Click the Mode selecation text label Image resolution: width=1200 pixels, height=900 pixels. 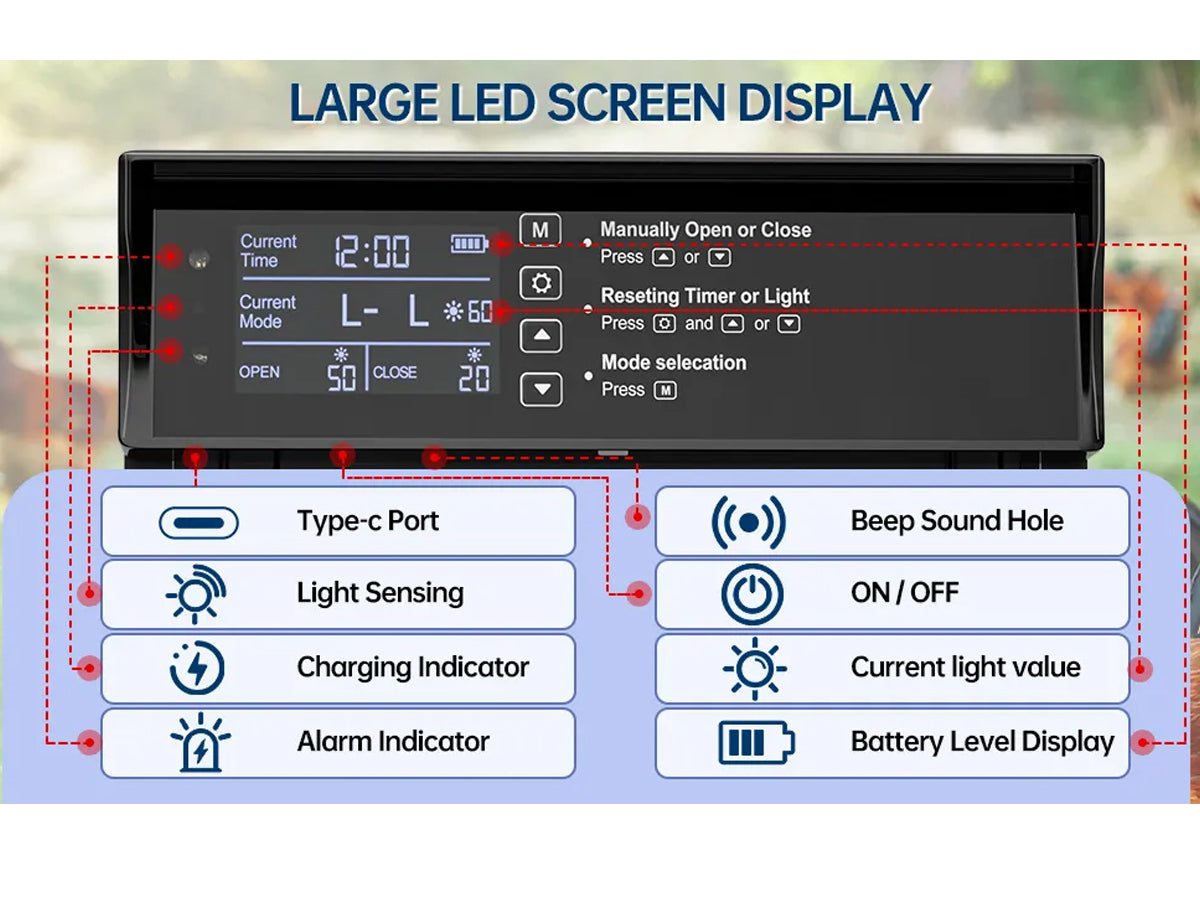673,363
